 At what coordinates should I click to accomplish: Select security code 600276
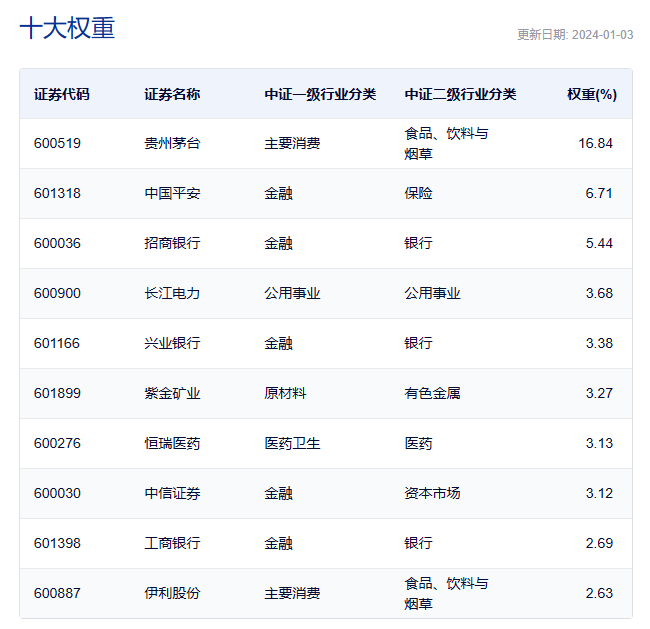[x=57, y=444]
